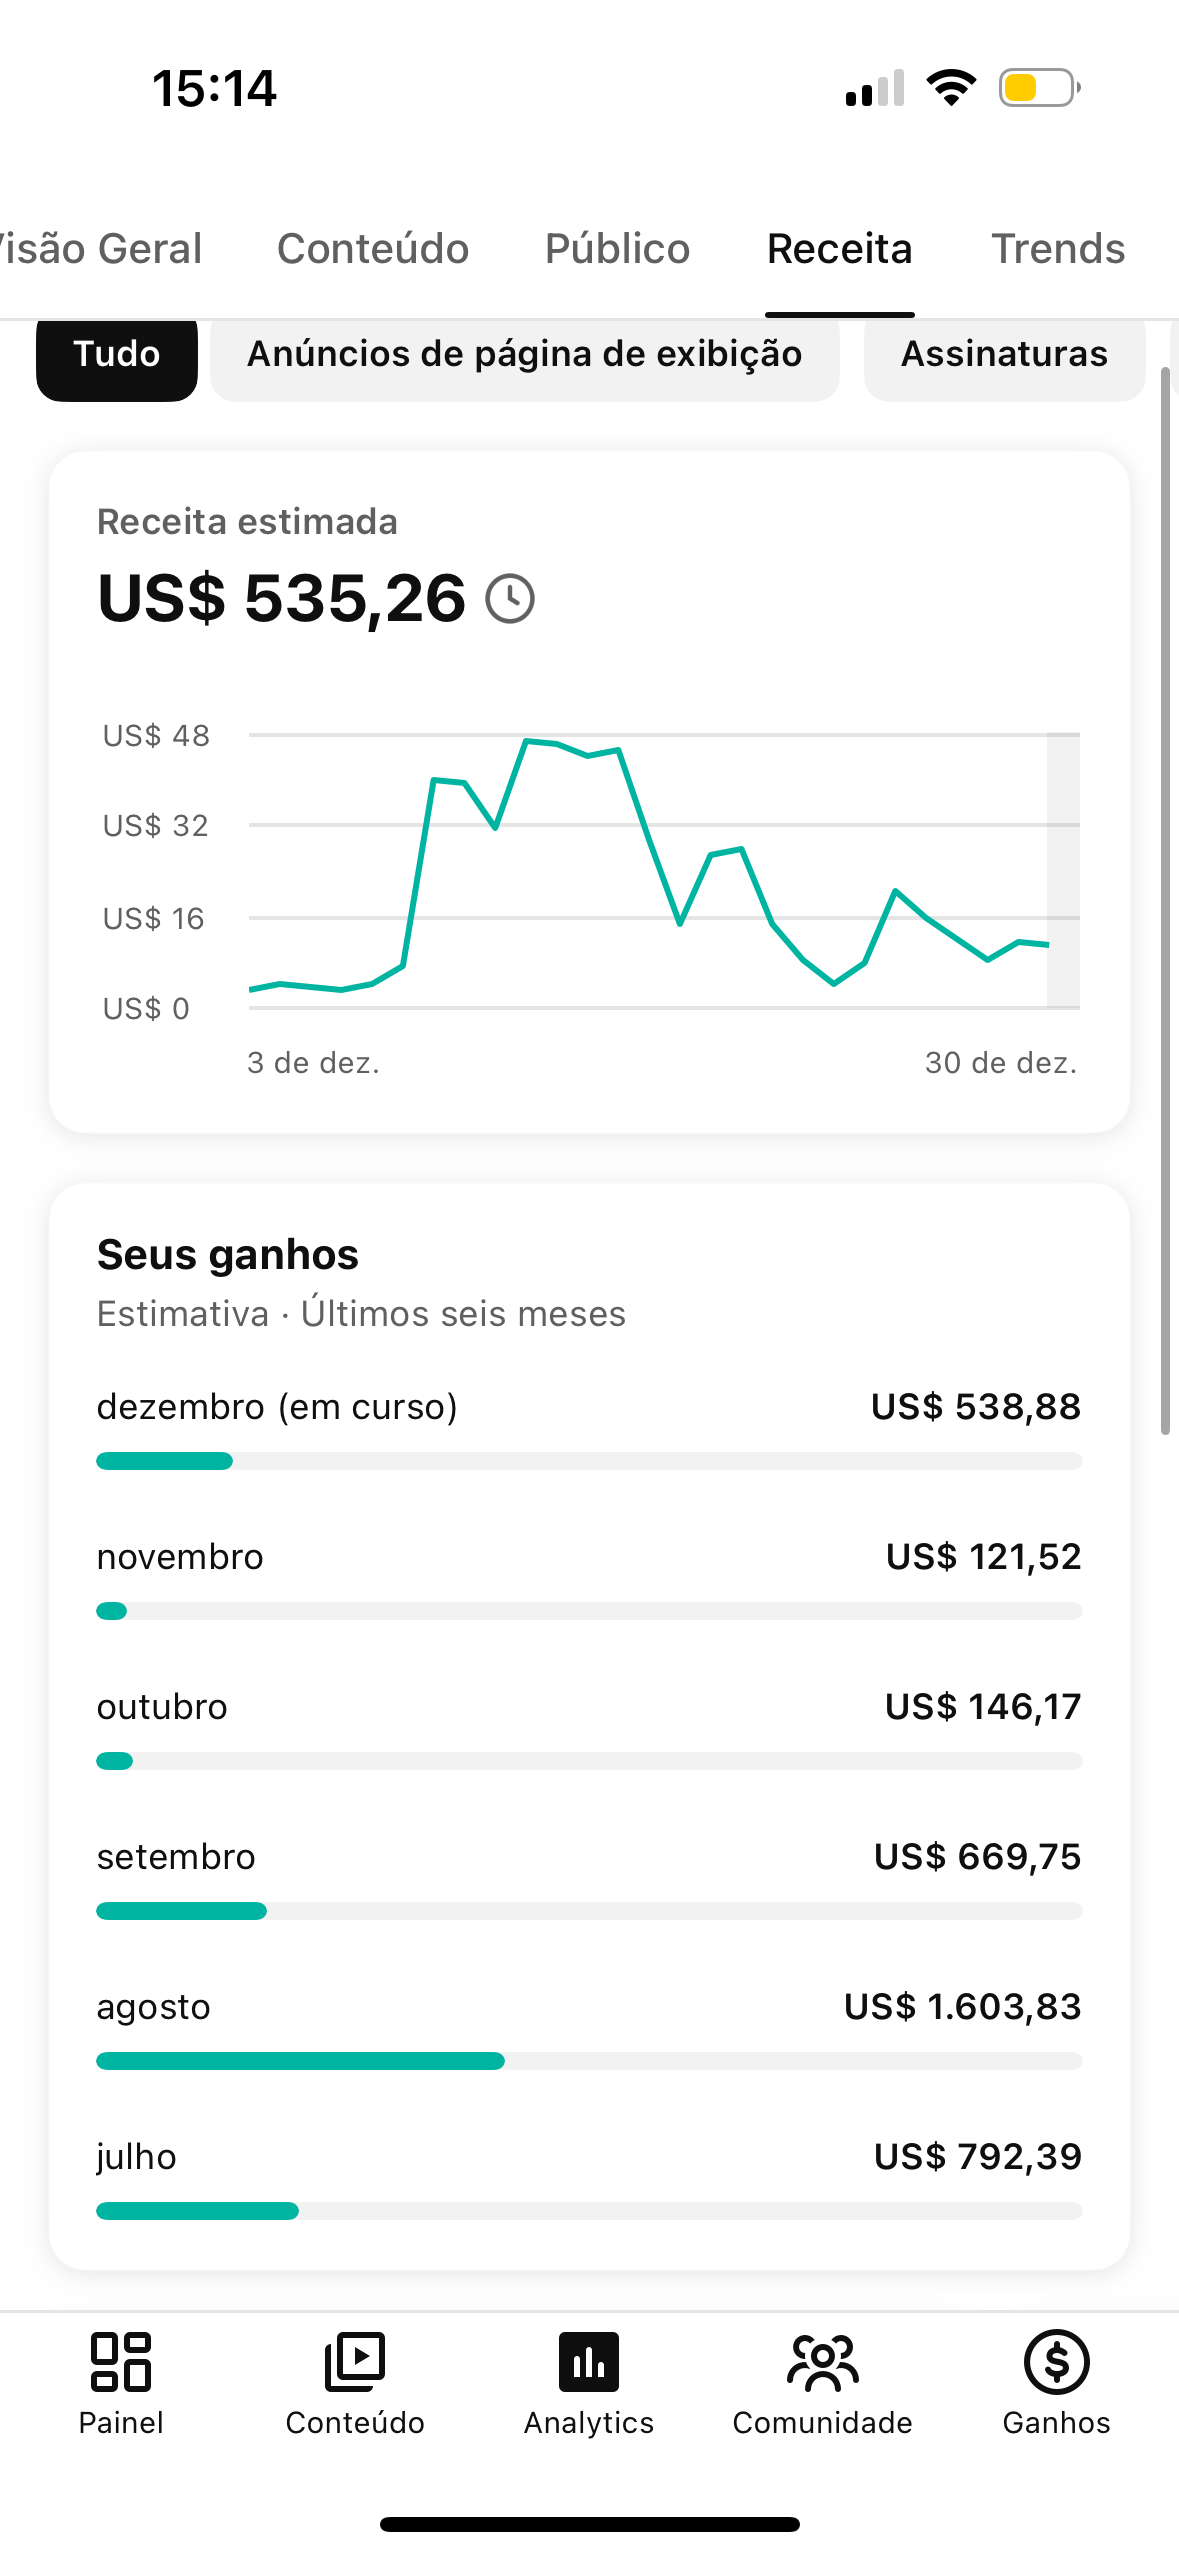The height and width of the screenshot is (2556, 1179).
Task: Open the Comunidade people icon
Action: (x=822, y=2362)
